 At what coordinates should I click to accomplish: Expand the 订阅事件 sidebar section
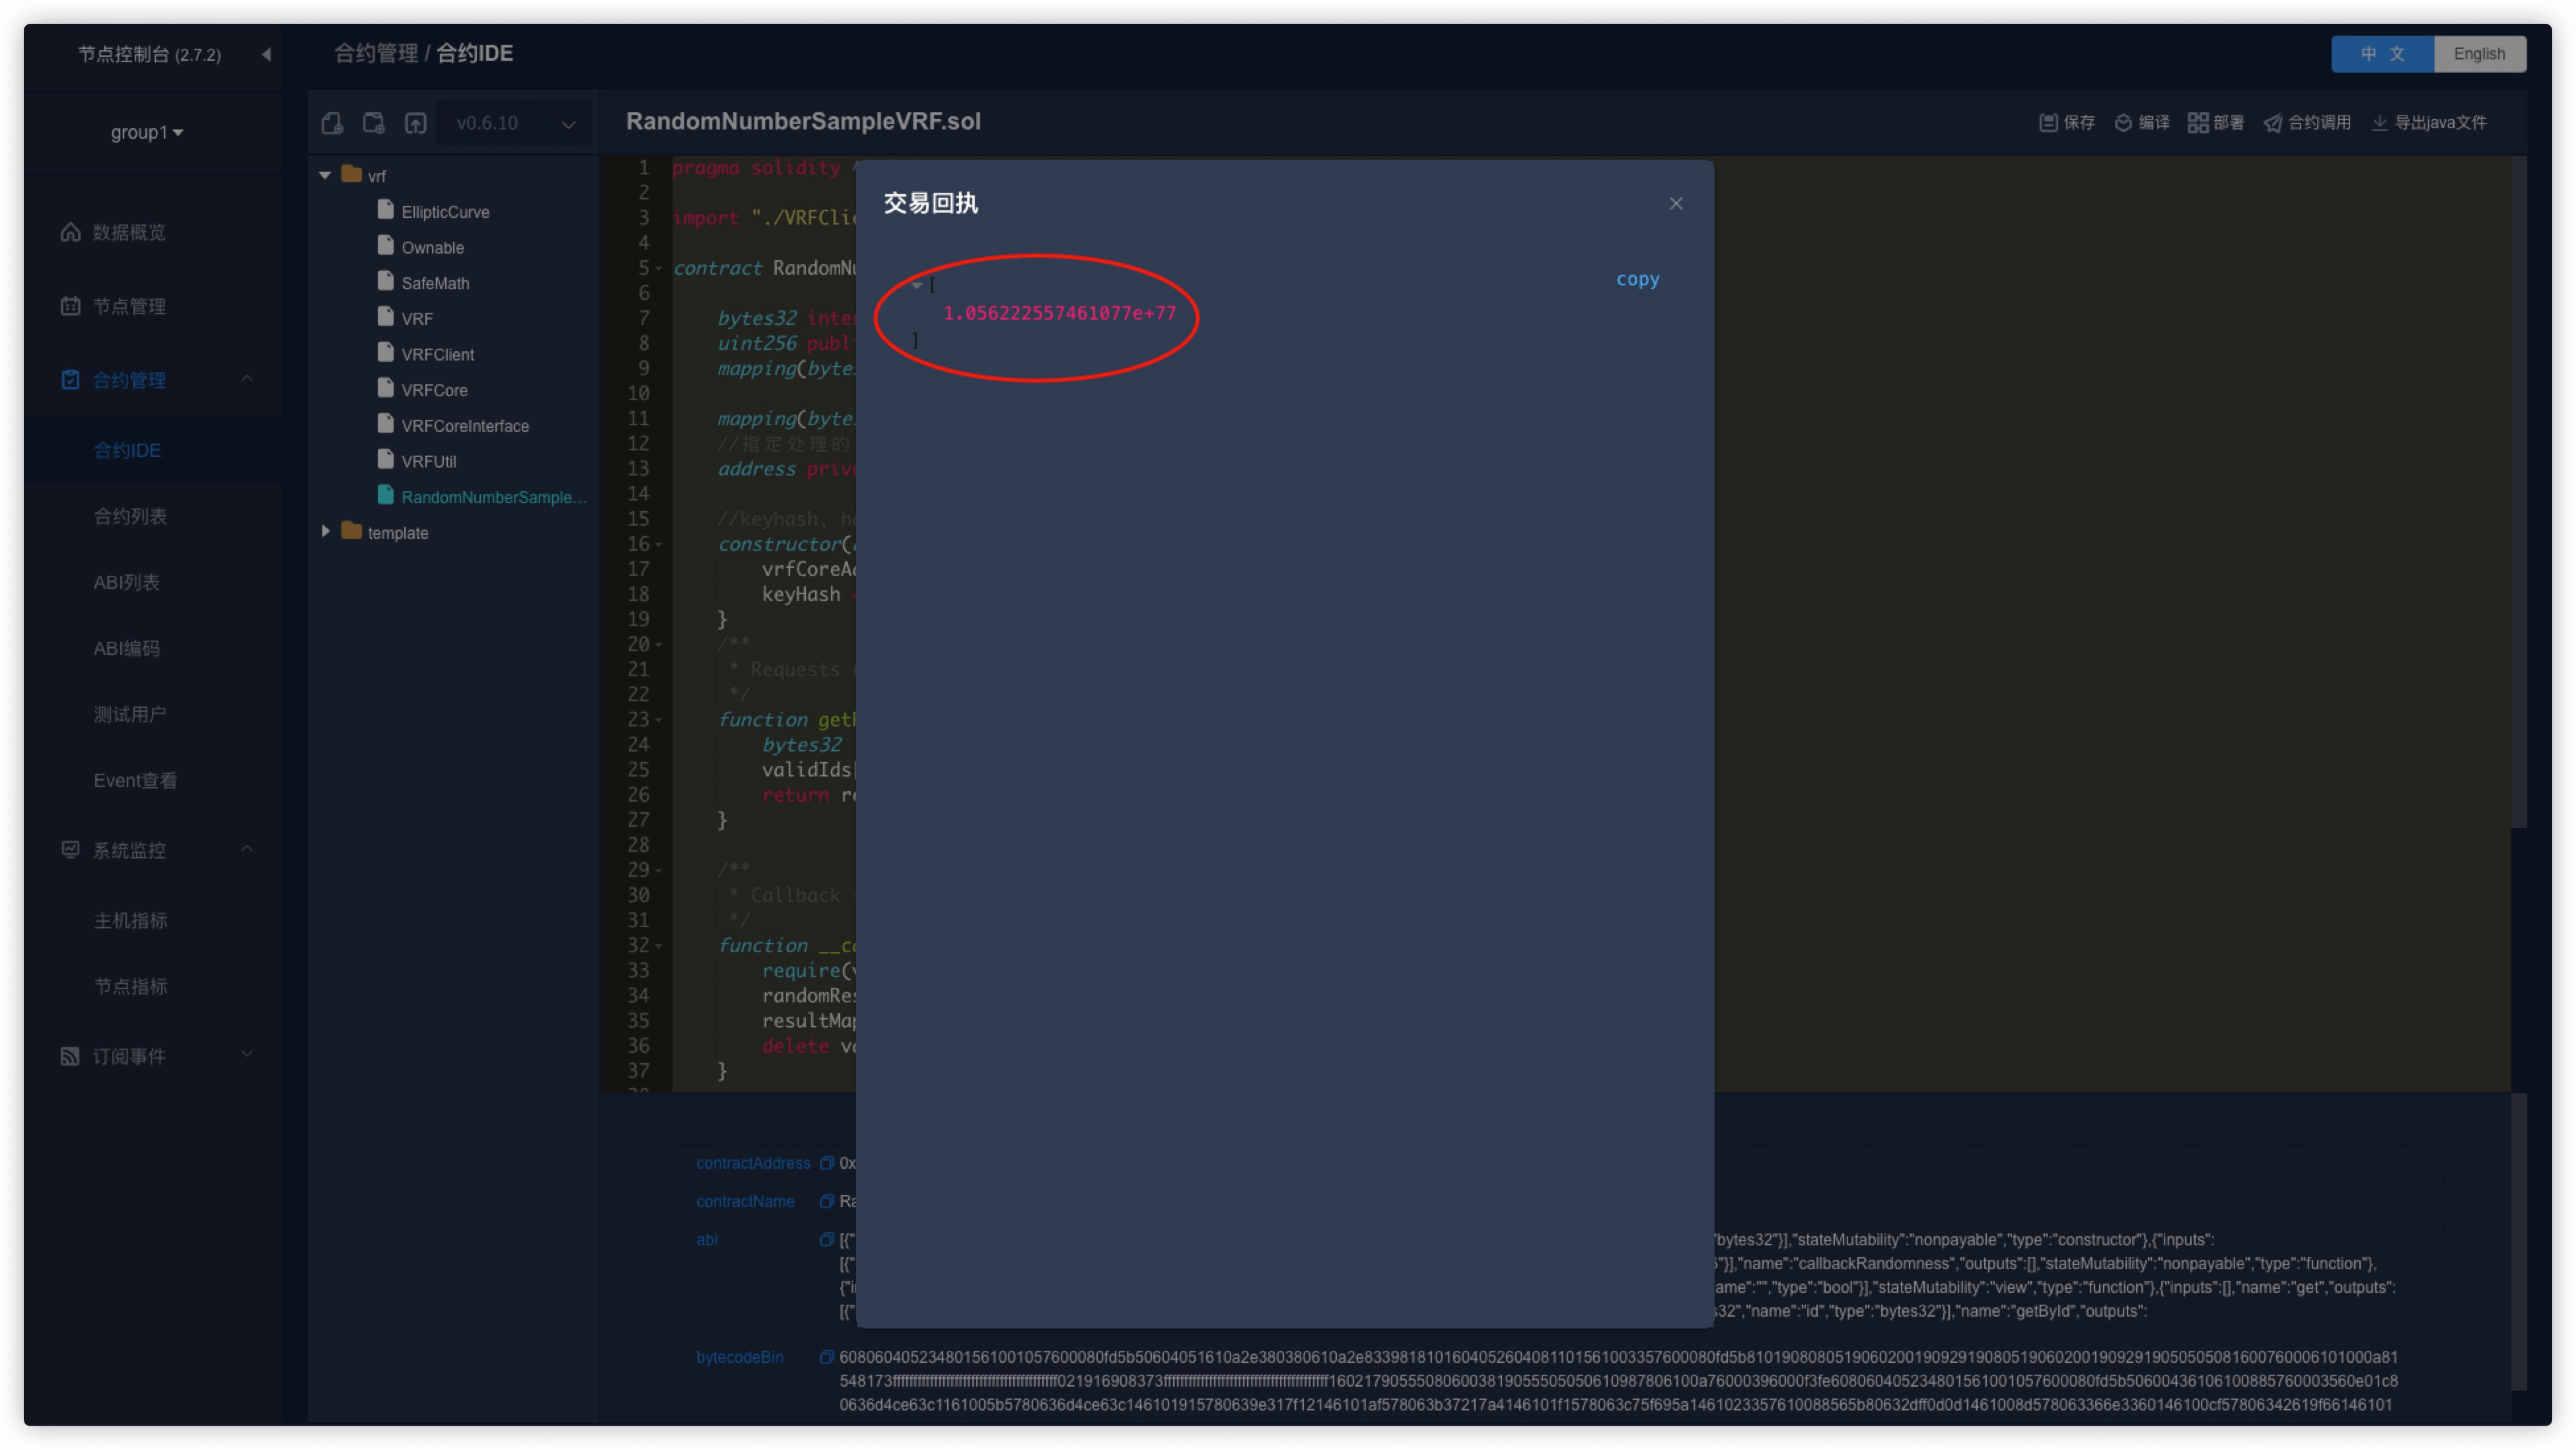click(247, 1055)
